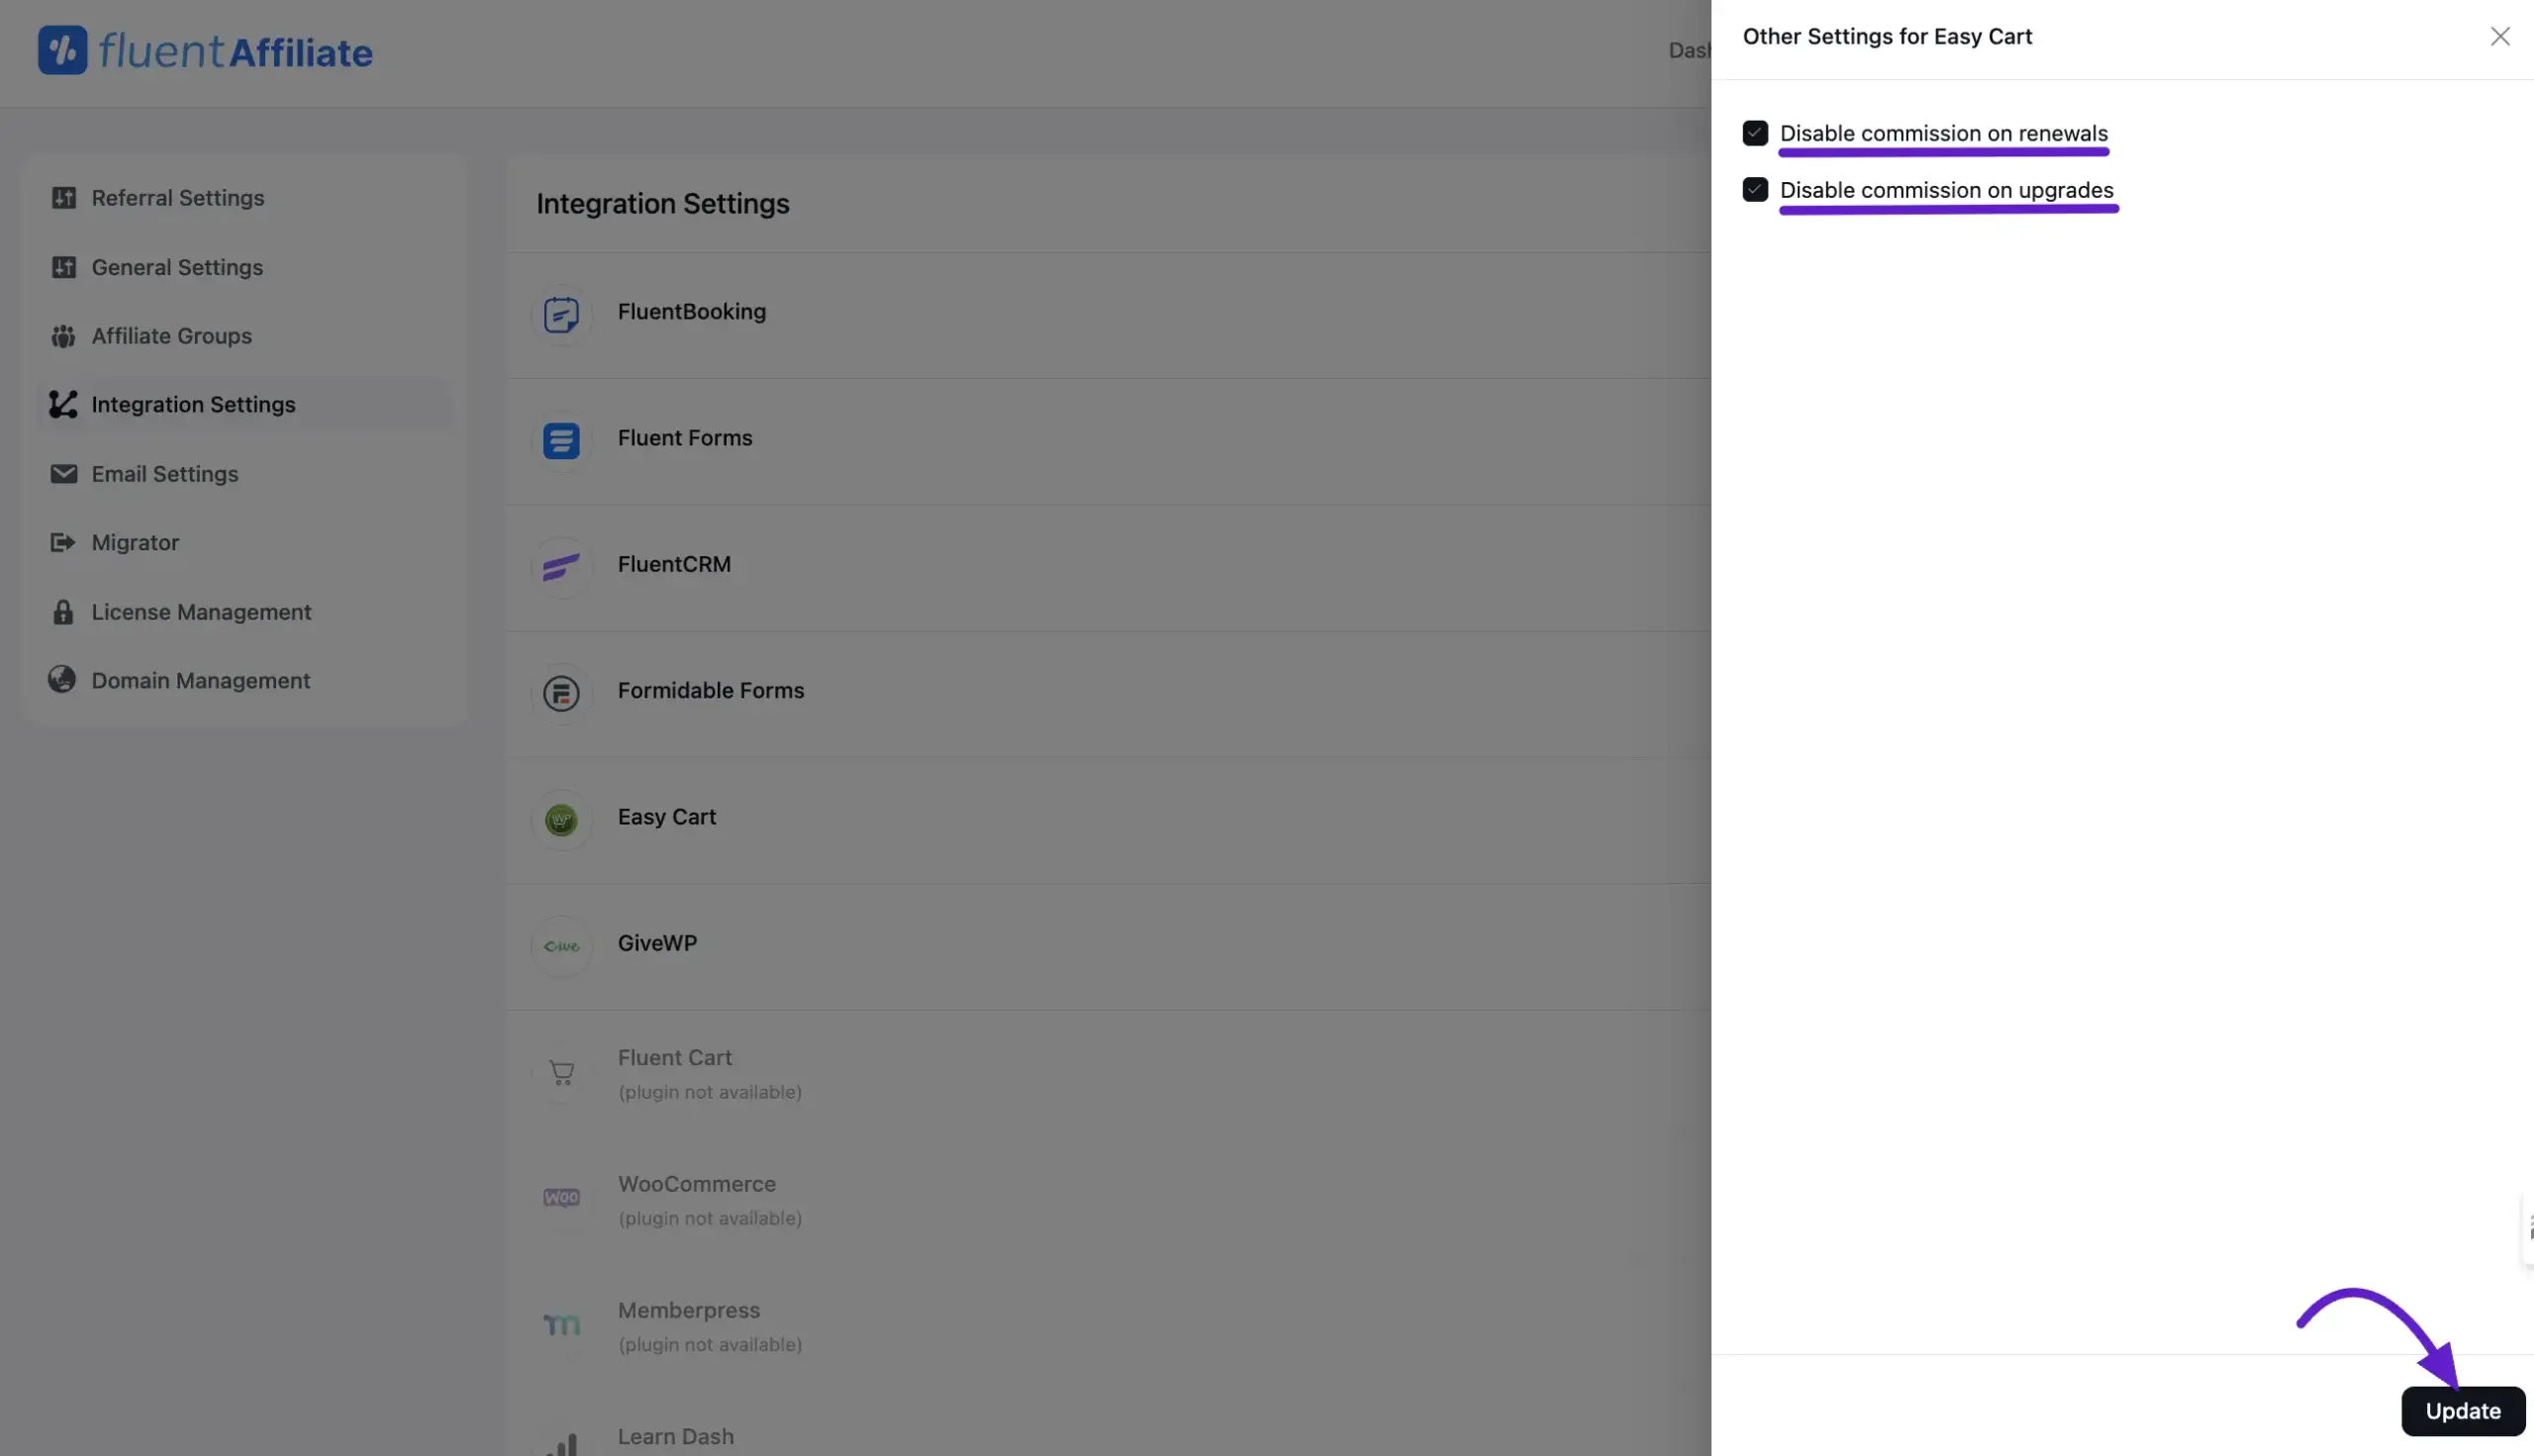Click the FluentCRM integration icon
Image resolution: width=2534 pixels, height=1456 pixels.
(x=561, y=567)
